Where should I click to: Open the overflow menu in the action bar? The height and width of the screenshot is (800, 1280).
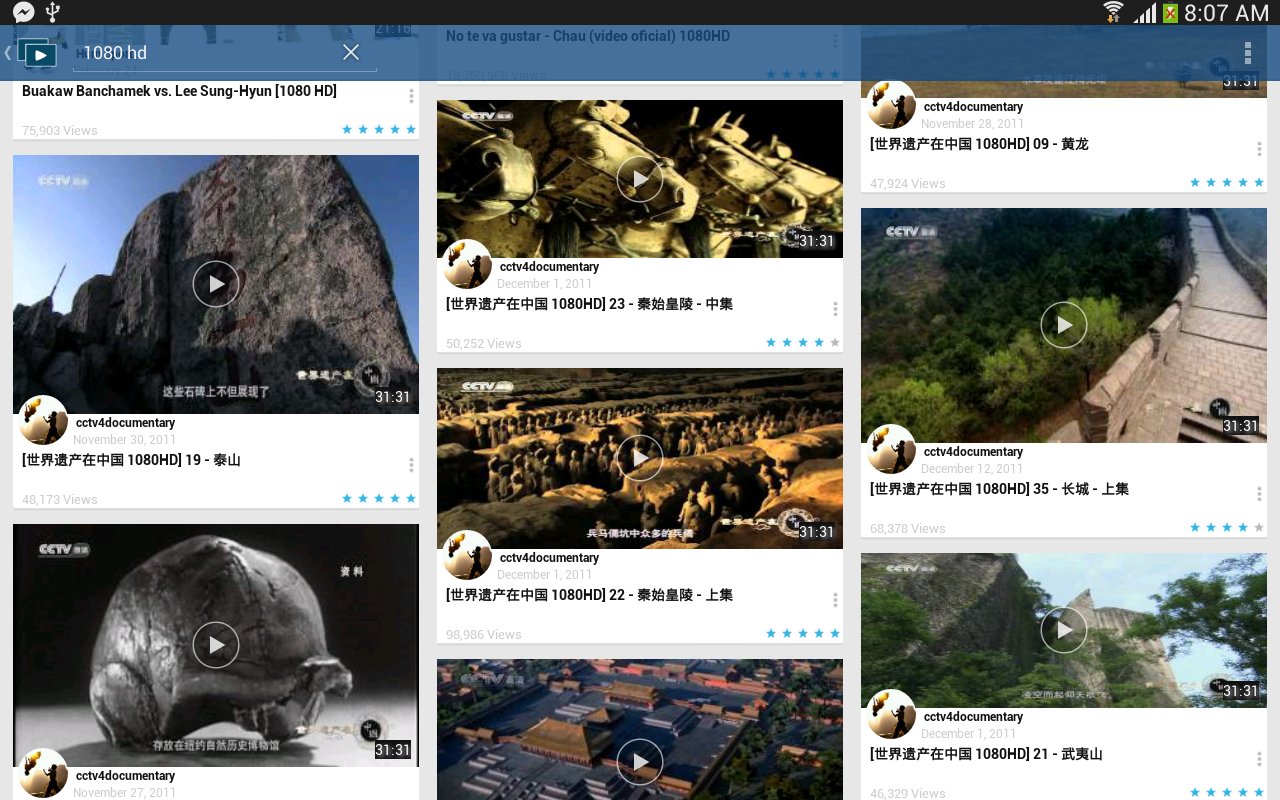[1247, 52]
